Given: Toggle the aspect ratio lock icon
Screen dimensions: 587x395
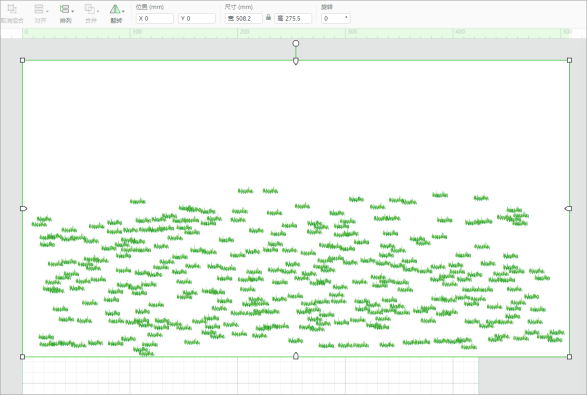Looking at the screenshot, I should click(x=268, y=18).
